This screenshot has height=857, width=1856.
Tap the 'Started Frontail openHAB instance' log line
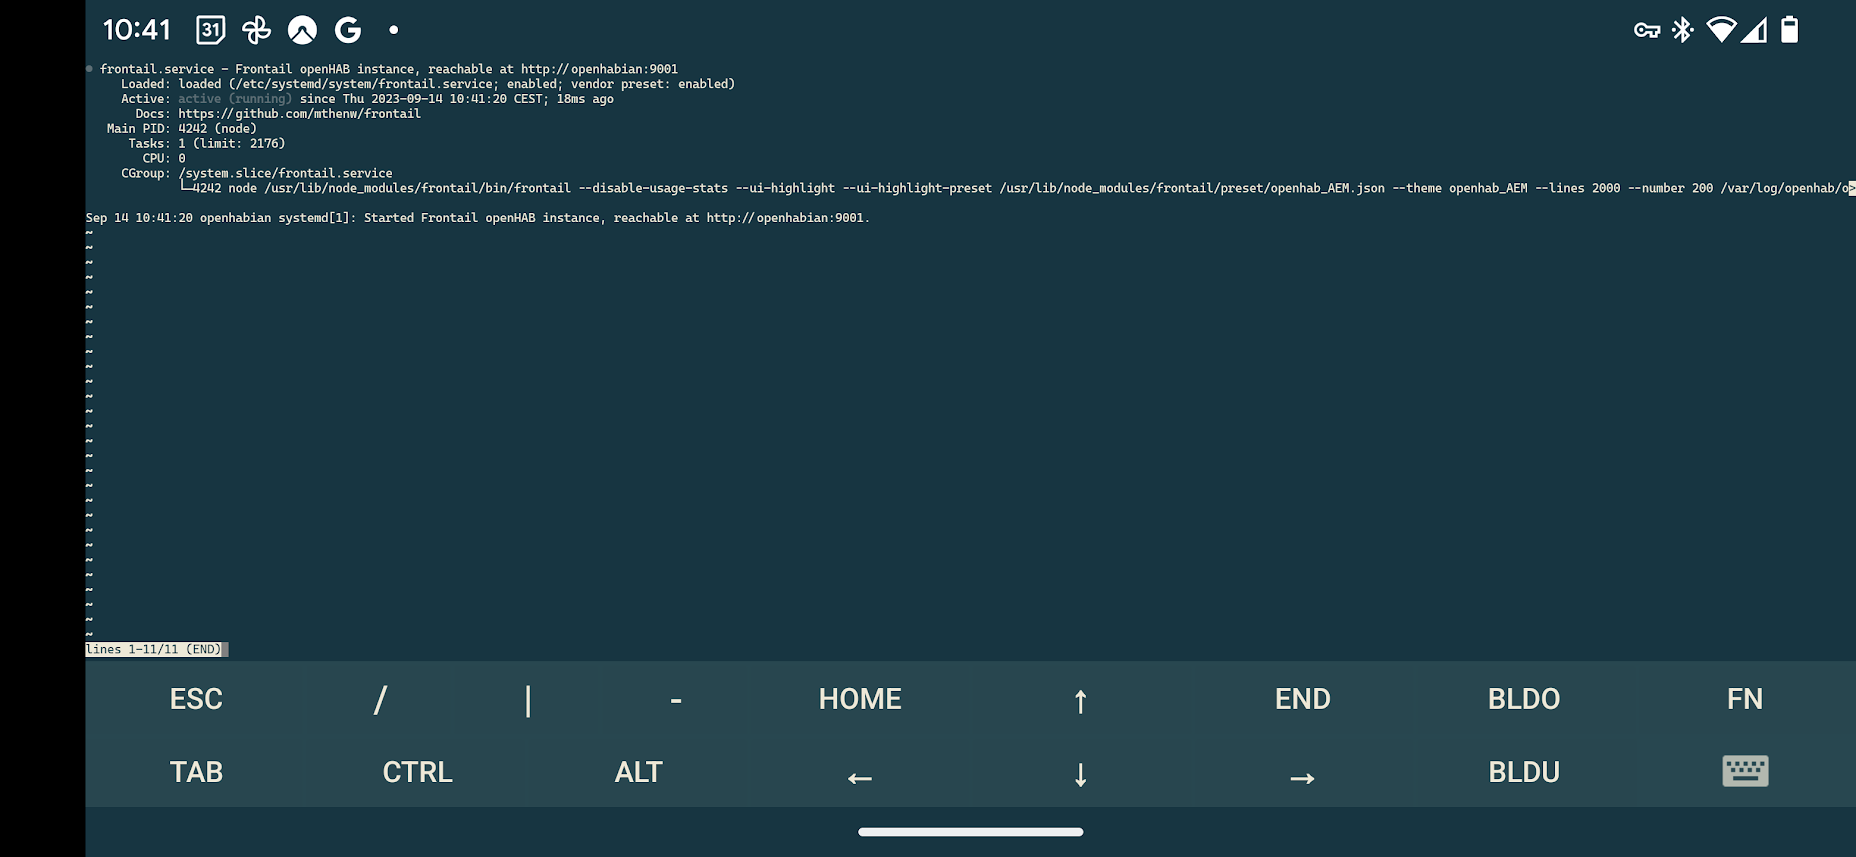point(478,218)
